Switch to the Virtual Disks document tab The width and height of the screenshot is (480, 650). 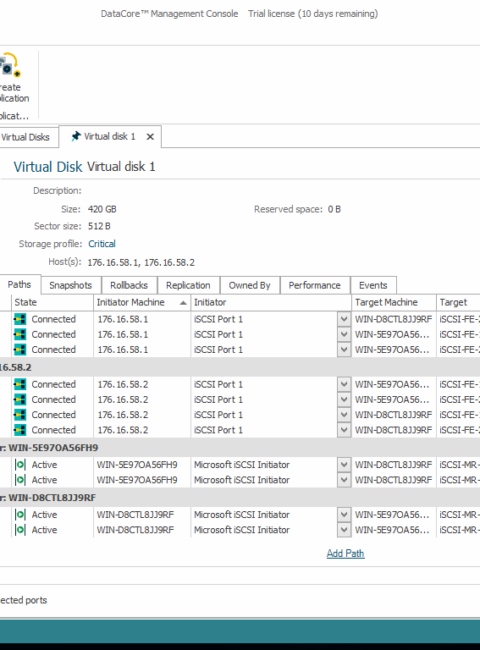(26, 137)
